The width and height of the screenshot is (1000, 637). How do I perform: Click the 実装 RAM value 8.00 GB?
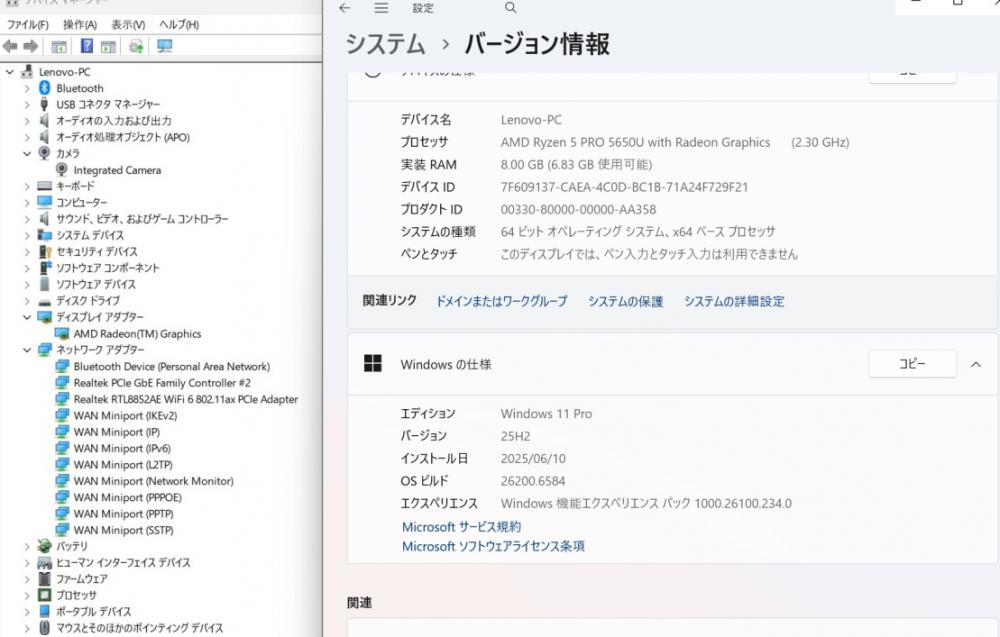pyautogui.click(x=576, y=165)
